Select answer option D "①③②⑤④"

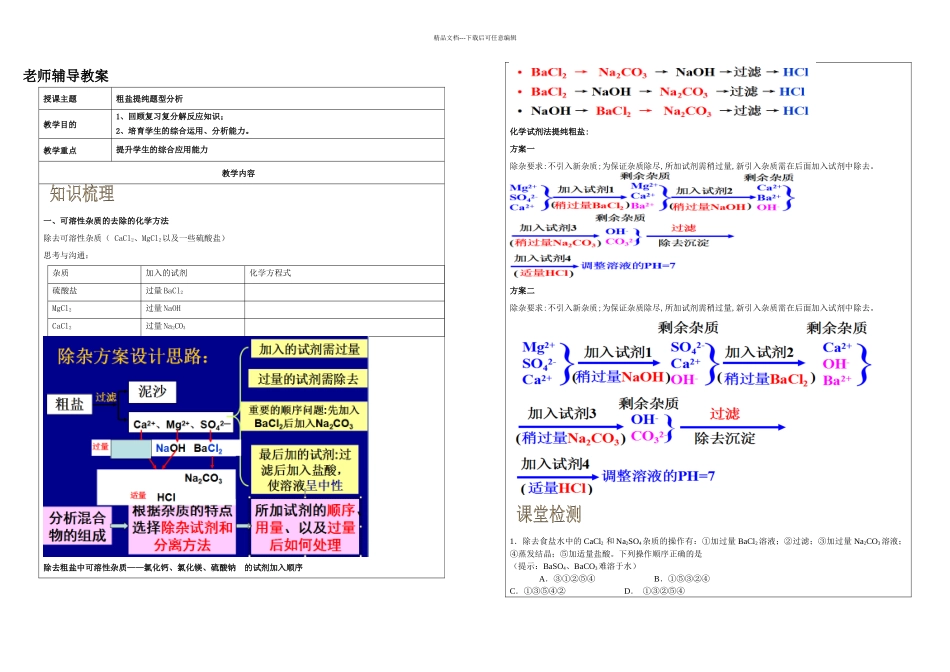(x=655, y=591)
